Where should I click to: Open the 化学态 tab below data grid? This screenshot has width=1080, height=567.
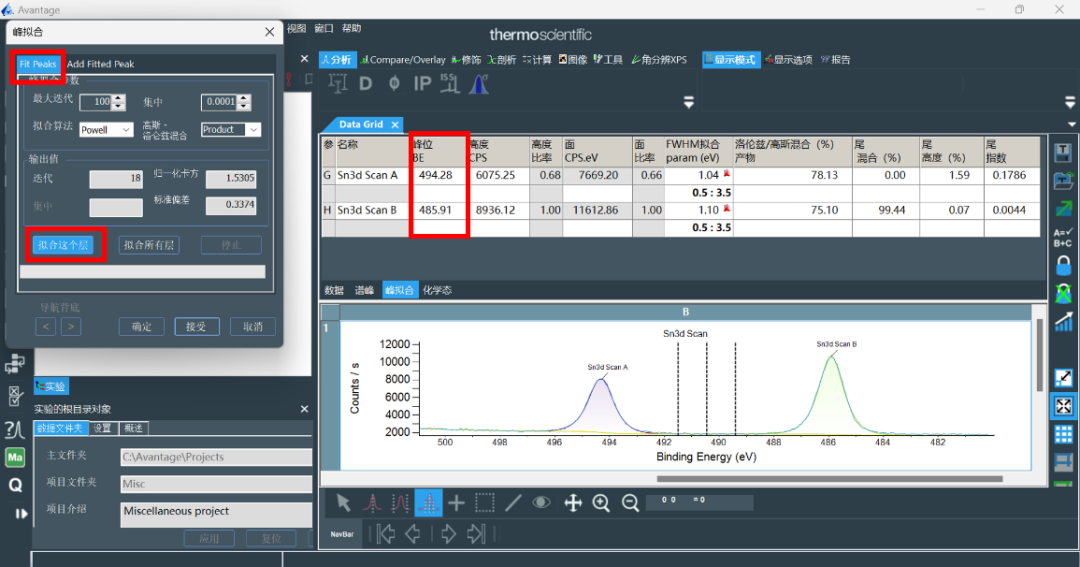pos(437,291)
